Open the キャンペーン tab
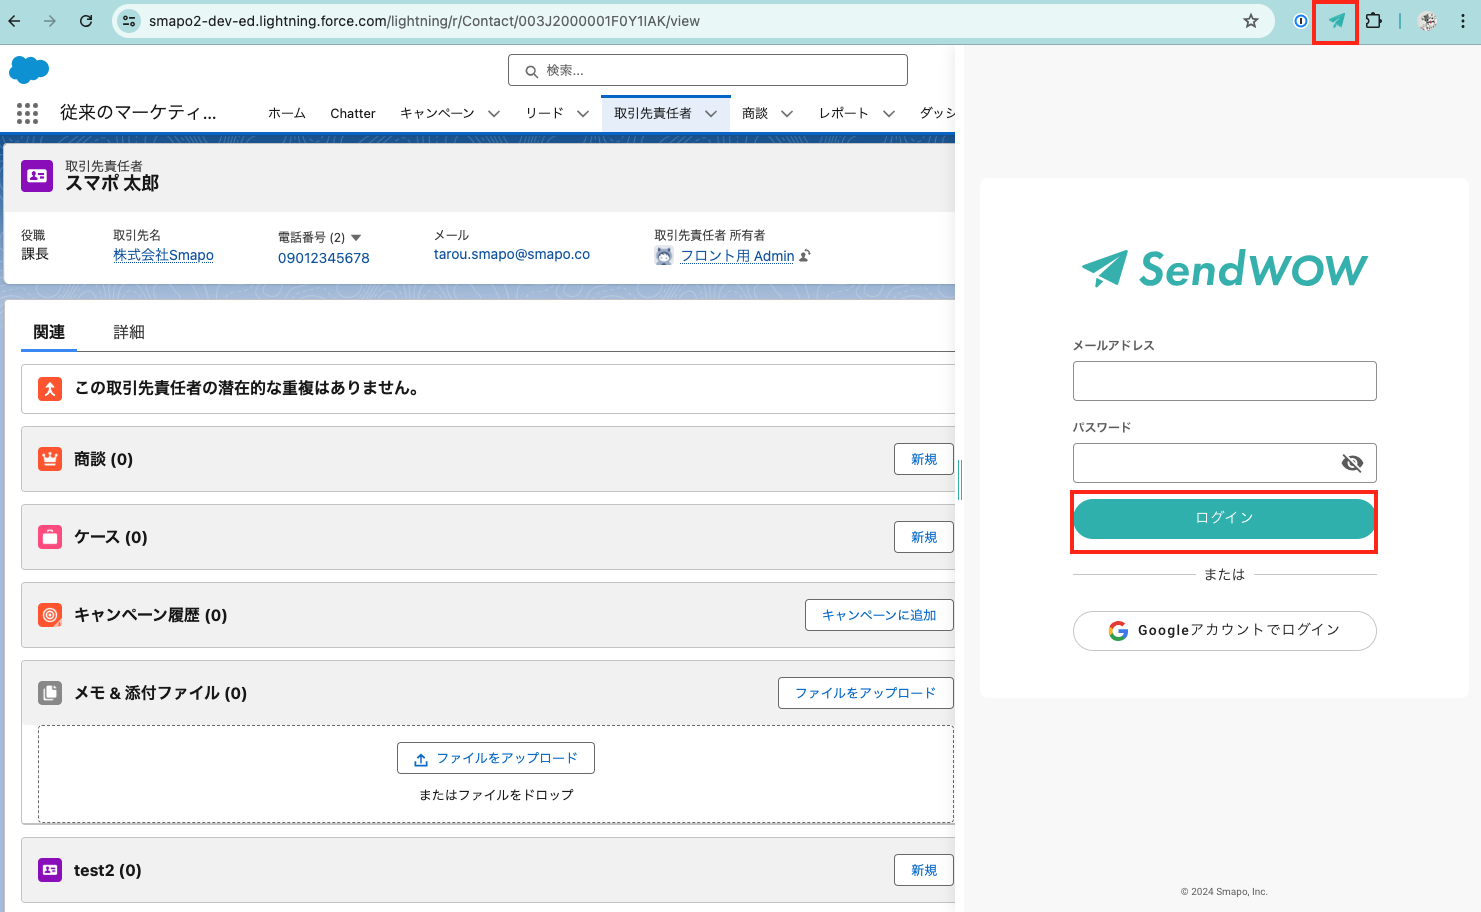This screenshot has width=1481, height=912. tap(437, 114)
